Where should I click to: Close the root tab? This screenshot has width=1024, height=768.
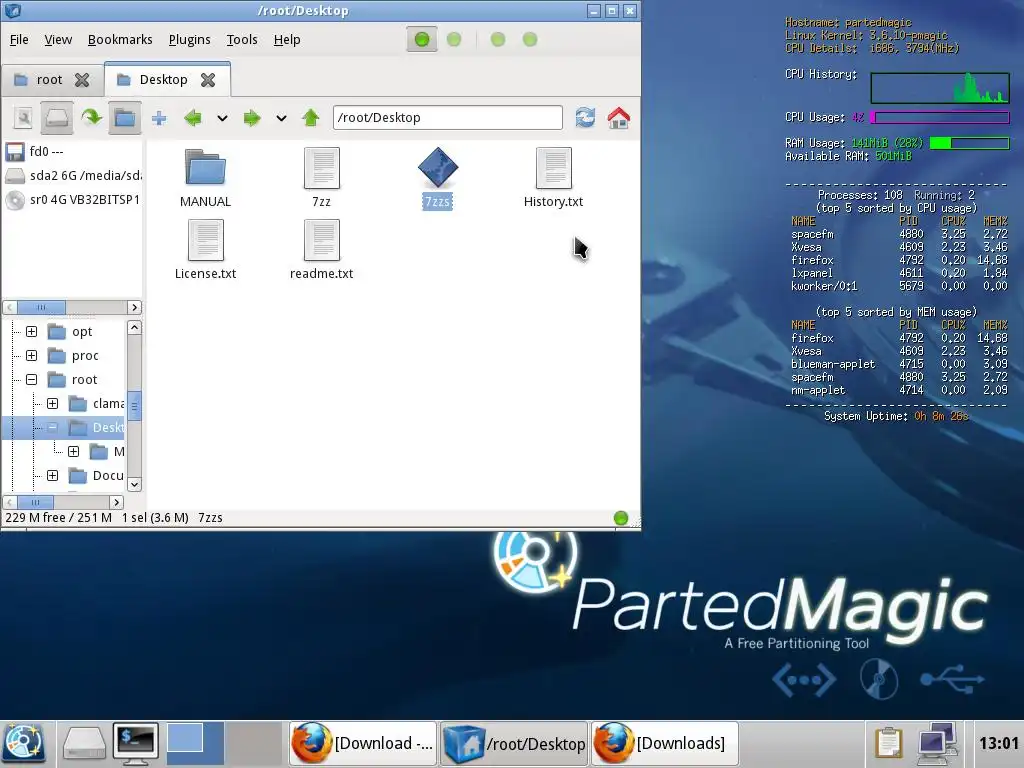click(82, 80)
